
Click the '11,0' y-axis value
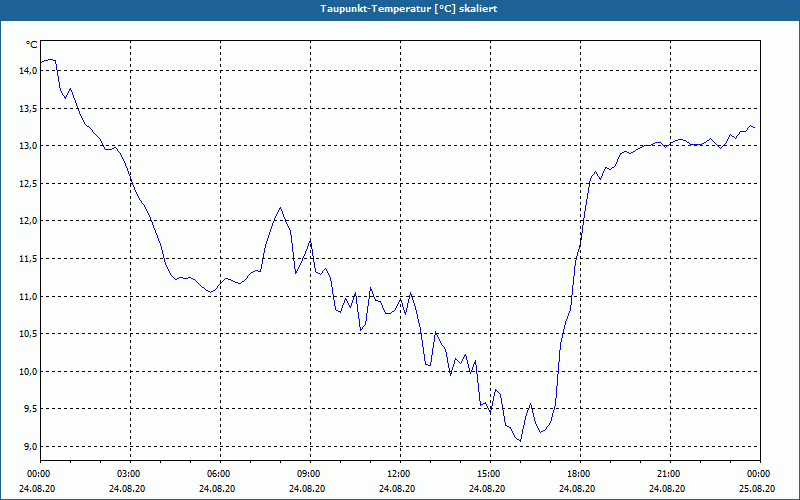(28, 296)
